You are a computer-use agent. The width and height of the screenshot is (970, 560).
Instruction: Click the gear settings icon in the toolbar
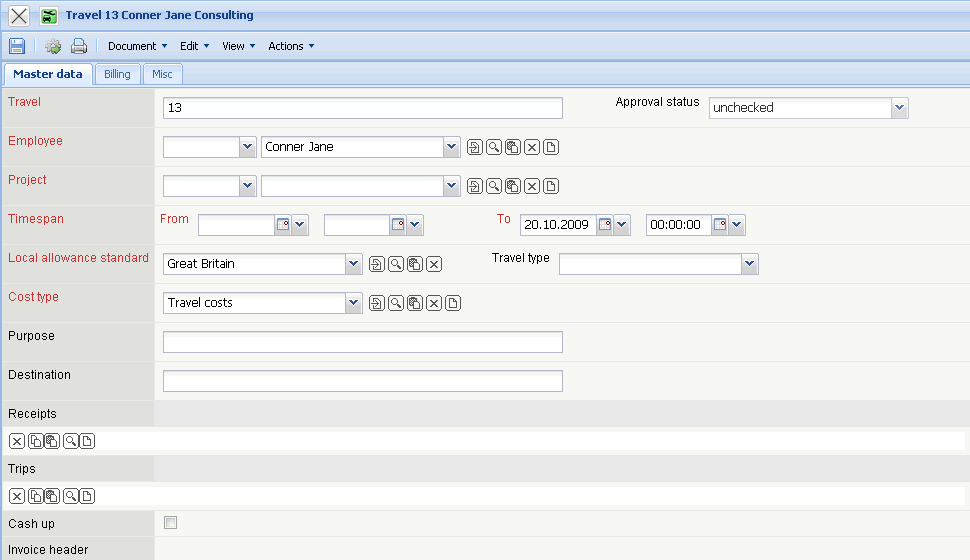coord(53,46)
